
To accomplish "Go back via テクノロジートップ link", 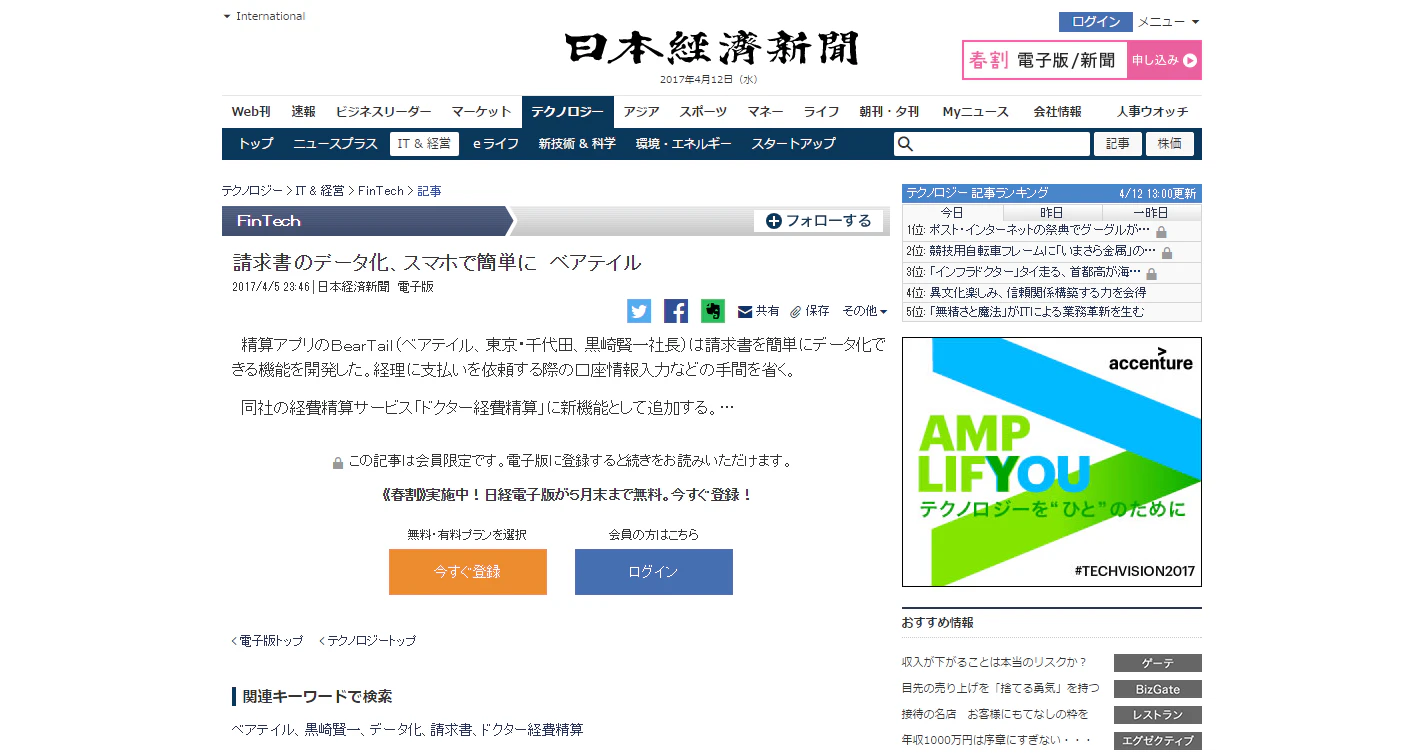I will click(367, 641).
